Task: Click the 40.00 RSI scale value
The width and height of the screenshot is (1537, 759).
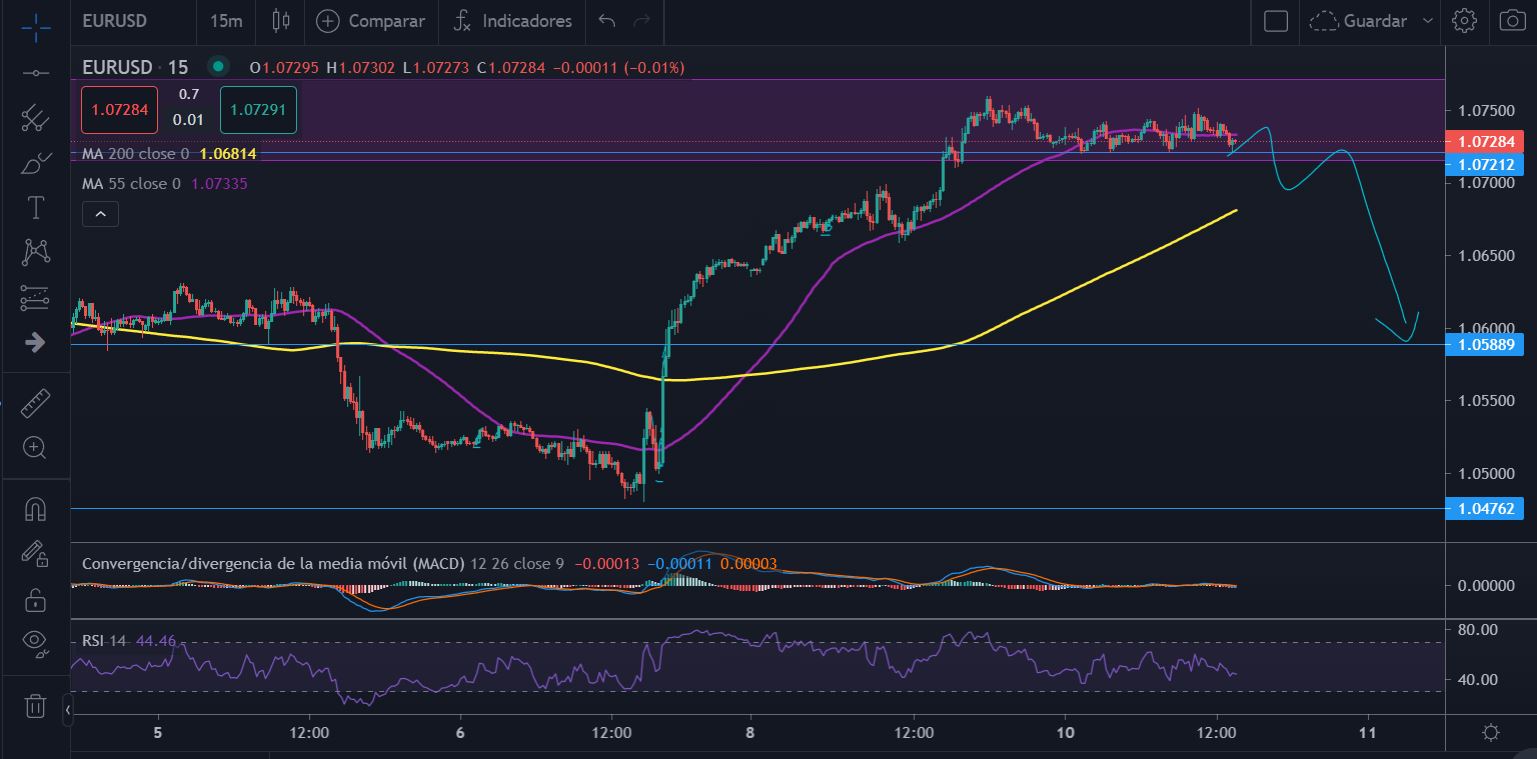Action: [x=1477, y=680]
